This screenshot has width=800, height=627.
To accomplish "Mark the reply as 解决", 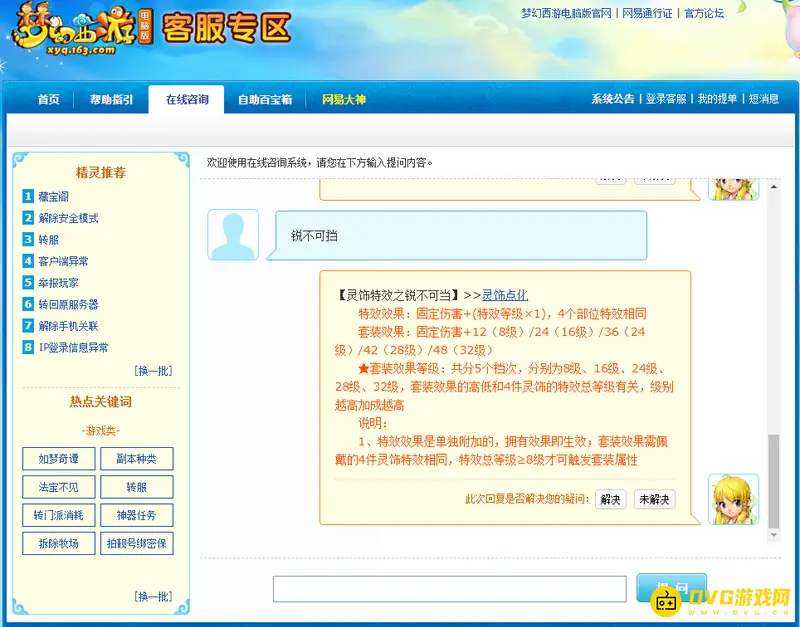I will tap(611, 499).
